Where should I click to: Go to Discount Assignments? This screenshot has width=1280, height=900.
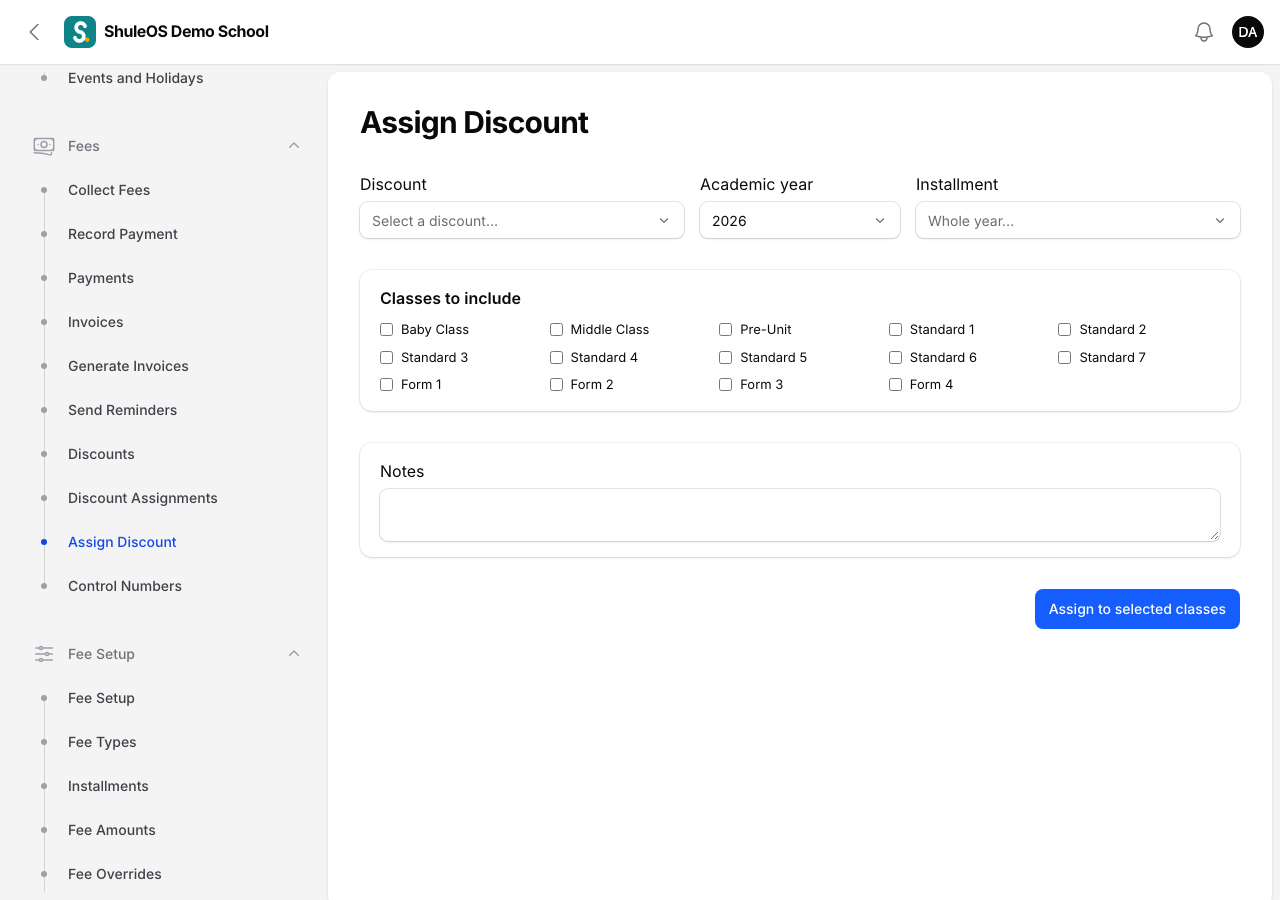143,498
